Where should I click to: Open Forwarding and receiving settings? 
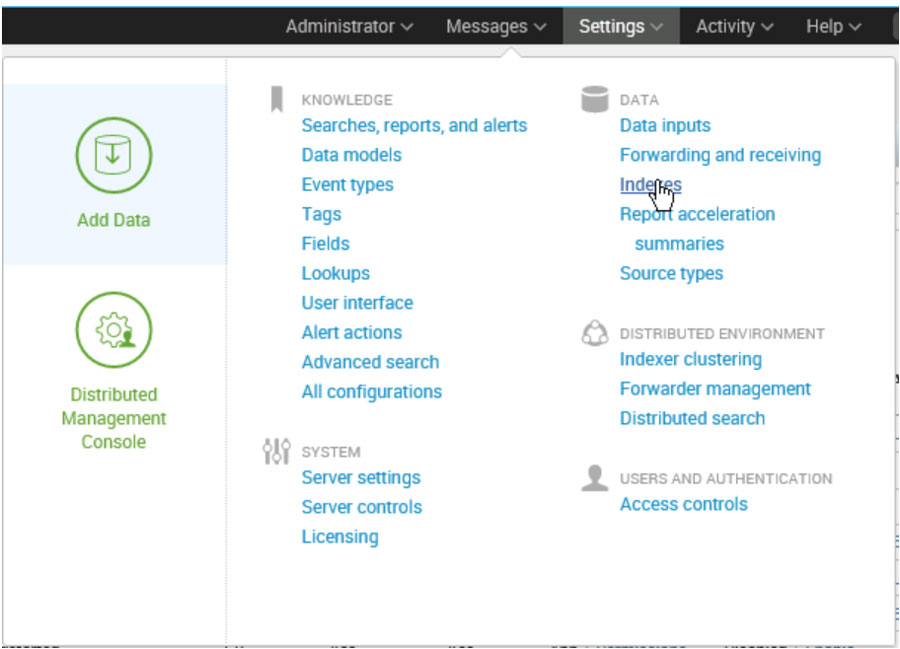click(x=720, y=155)
